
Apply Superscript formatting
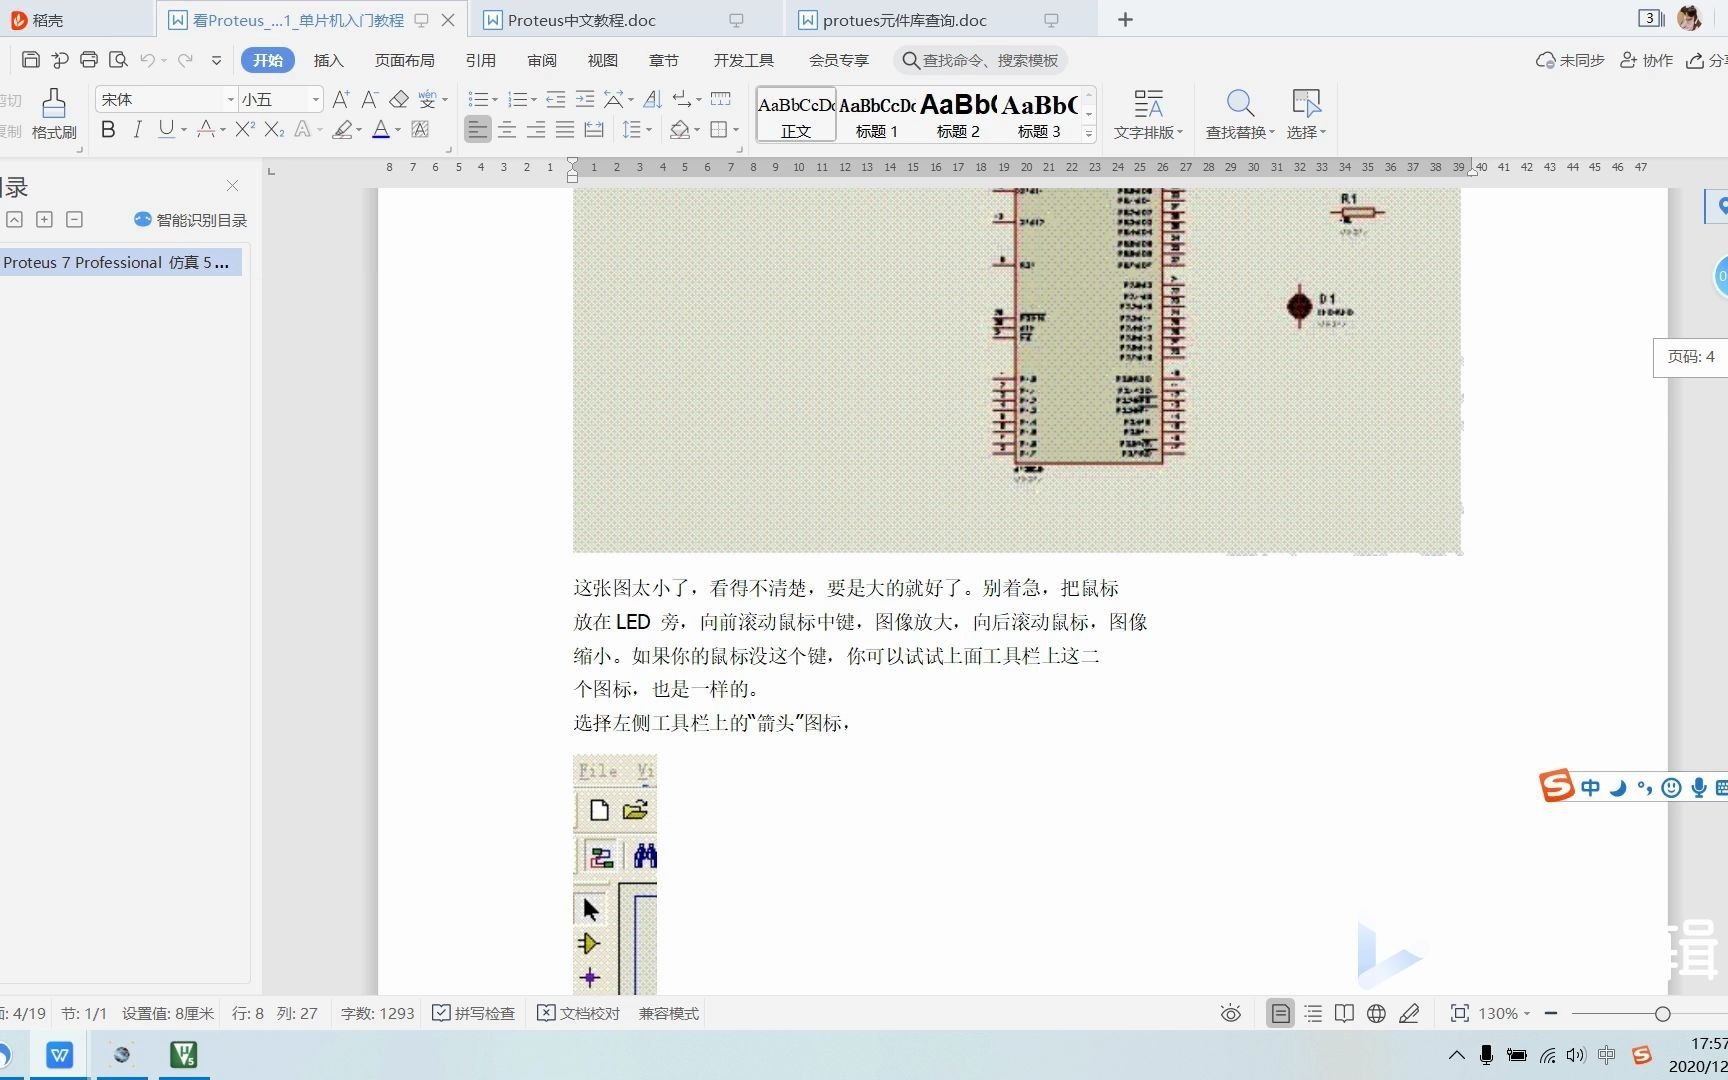coord(245,129)
